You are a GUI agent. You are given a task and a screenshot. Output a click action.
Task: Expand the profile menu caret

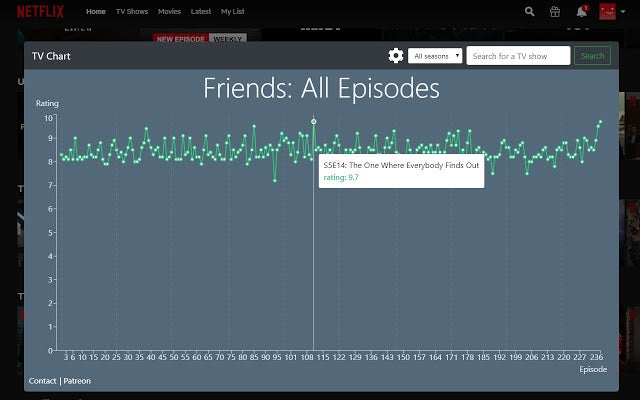[x=623, y=11]
